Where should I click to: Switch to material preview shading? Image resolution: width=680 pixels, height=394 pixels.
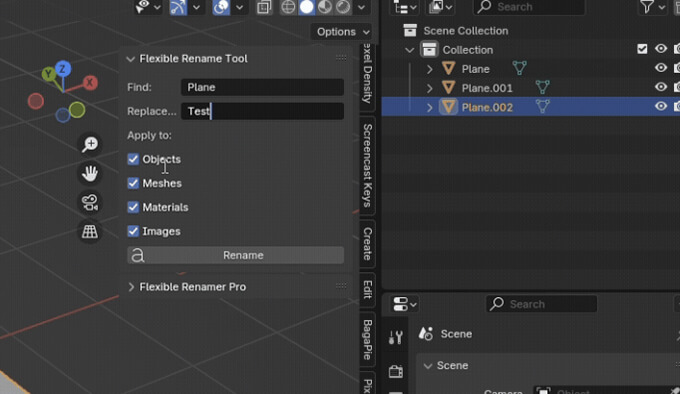point(325,7)
